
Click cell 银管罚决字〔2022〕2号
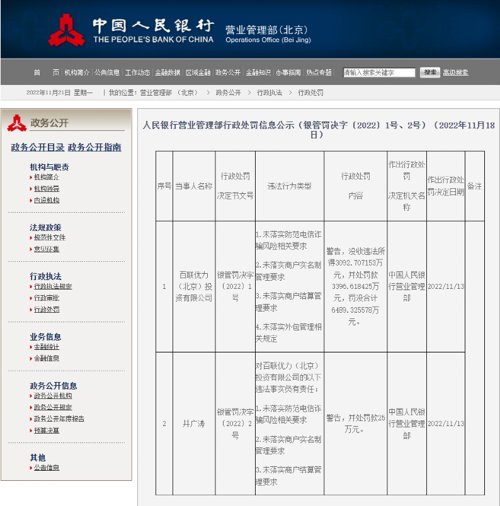[x=235, y=424]
